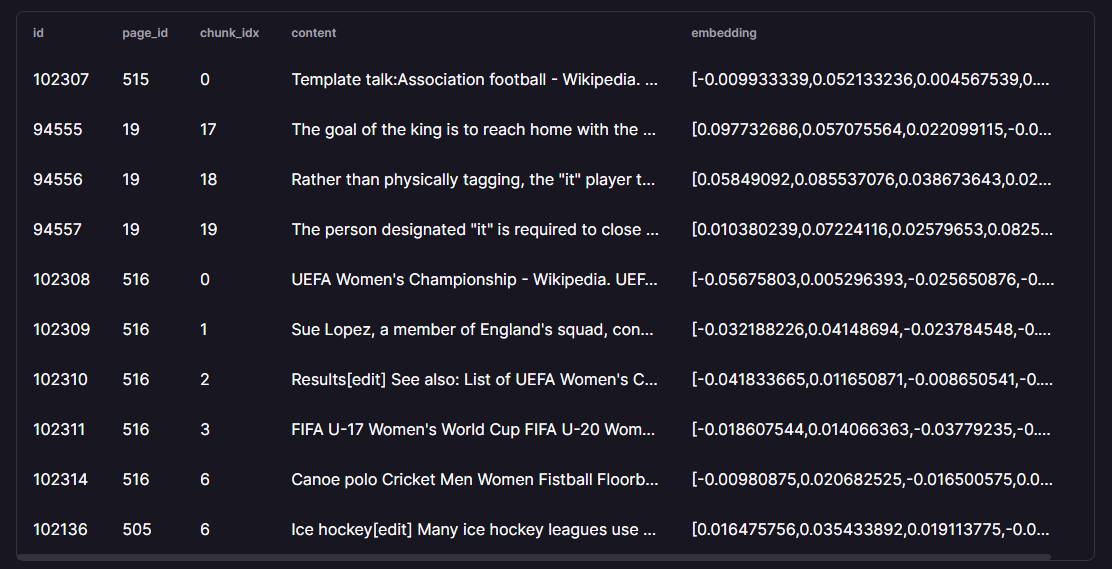Click the Template talk:Association football content cell
1112x569 pixels.
(x=474, y=79)
